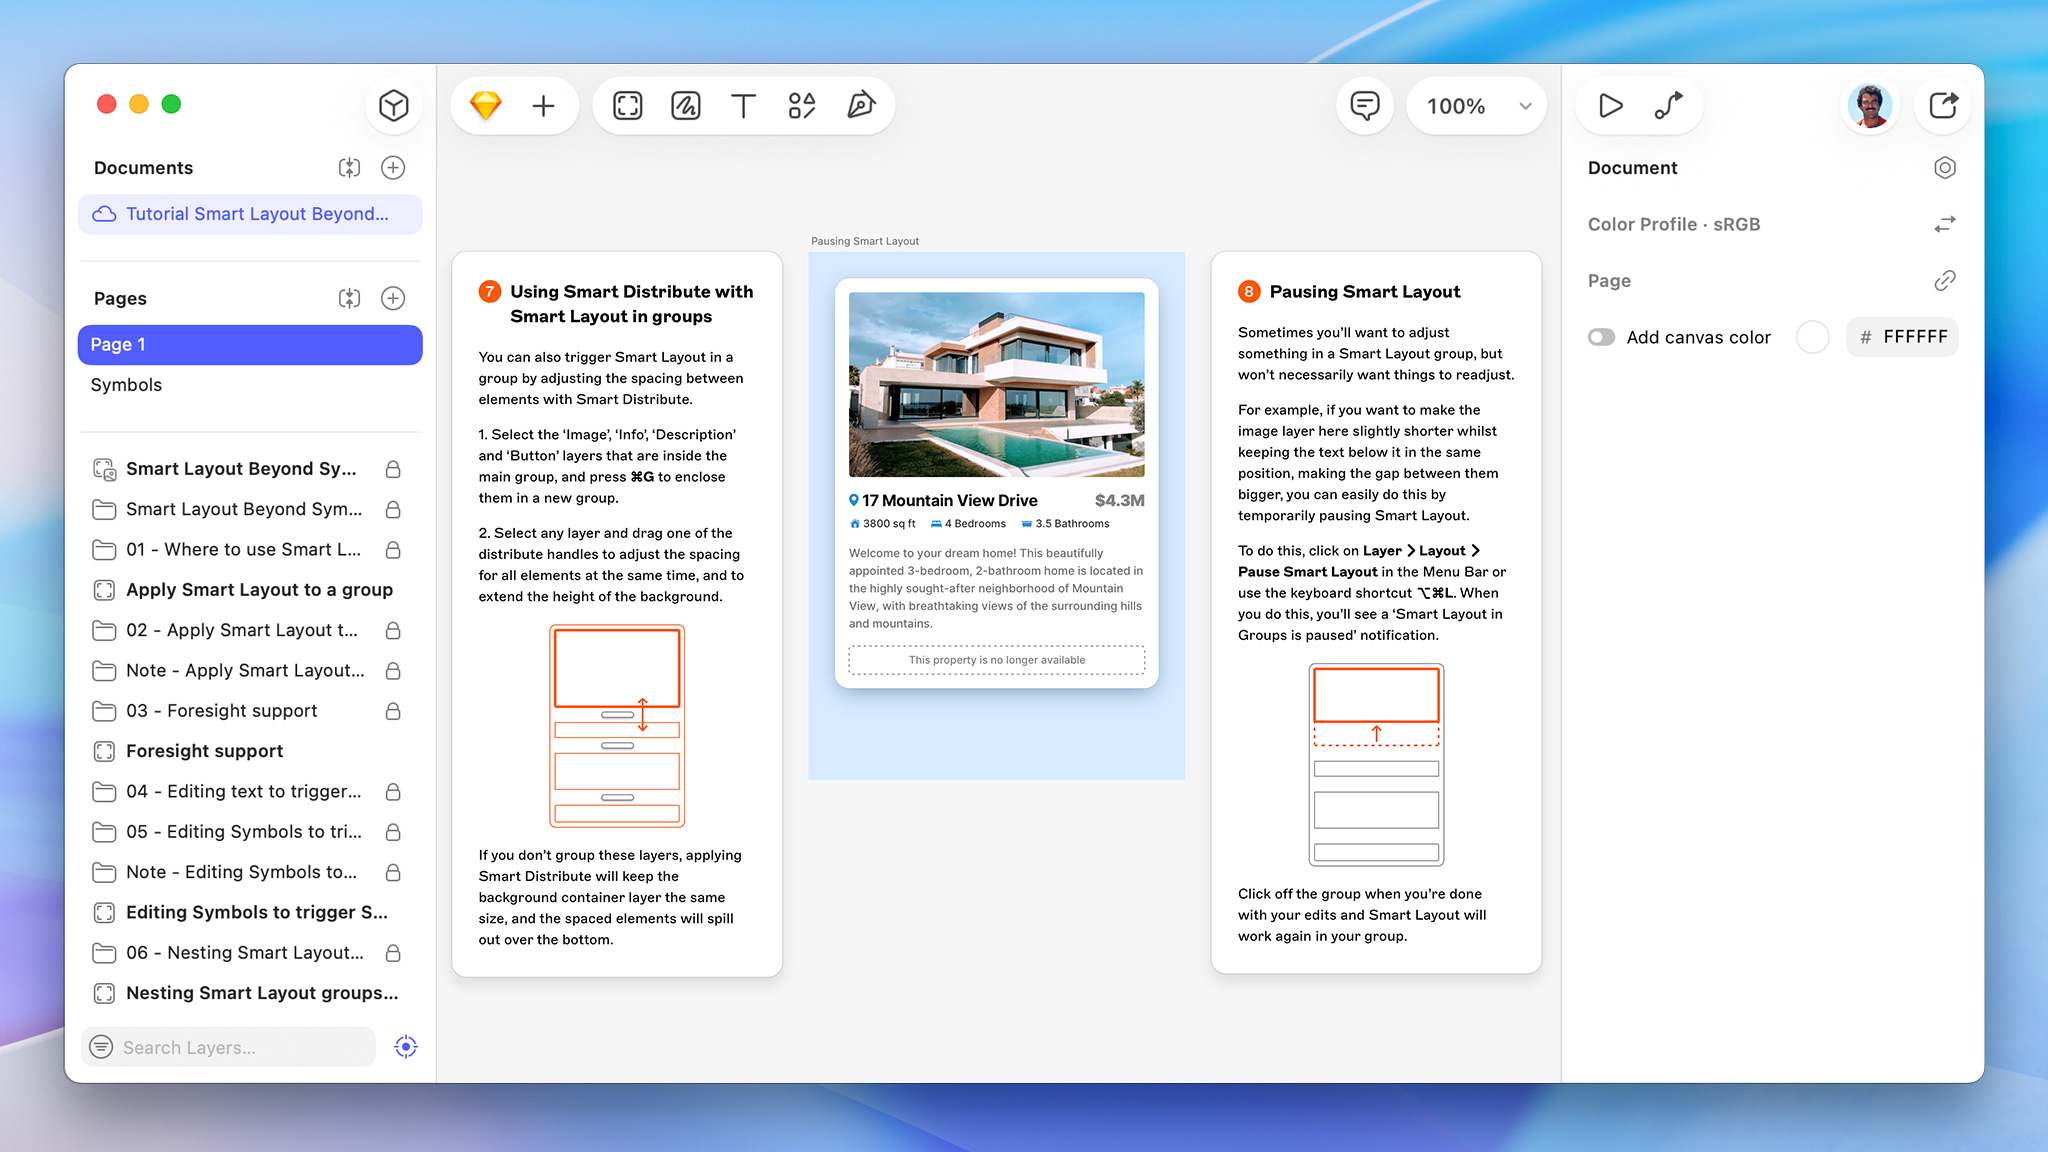Toggle the Add canvas color switch

(x=1601, y=337)
